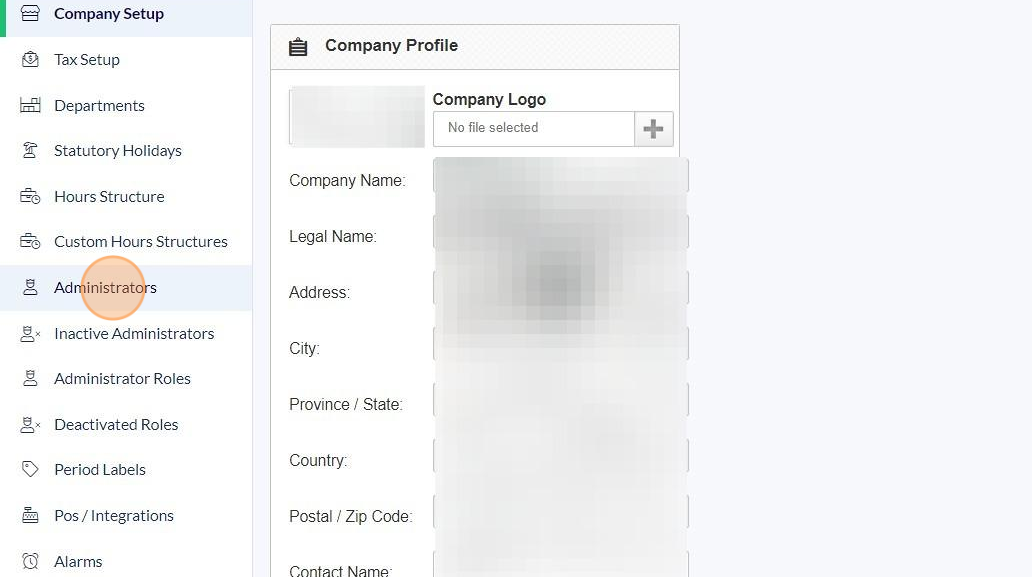Click the Tax Setup money icon
This screenshot has width=1032, height=577.
(x=30, y=59)
